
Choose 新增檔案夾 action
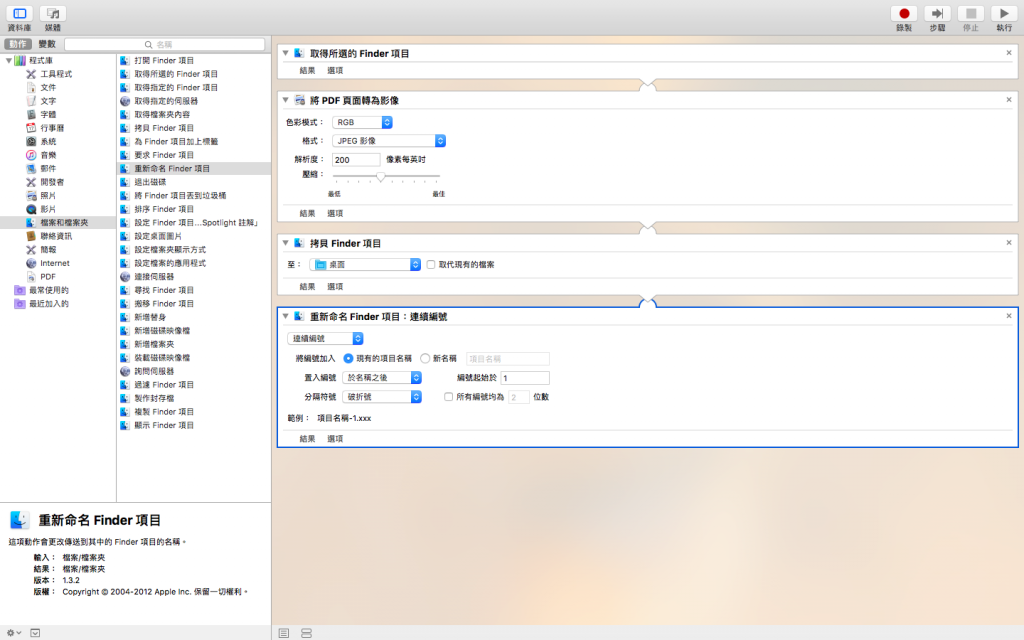tap(154, 344)
